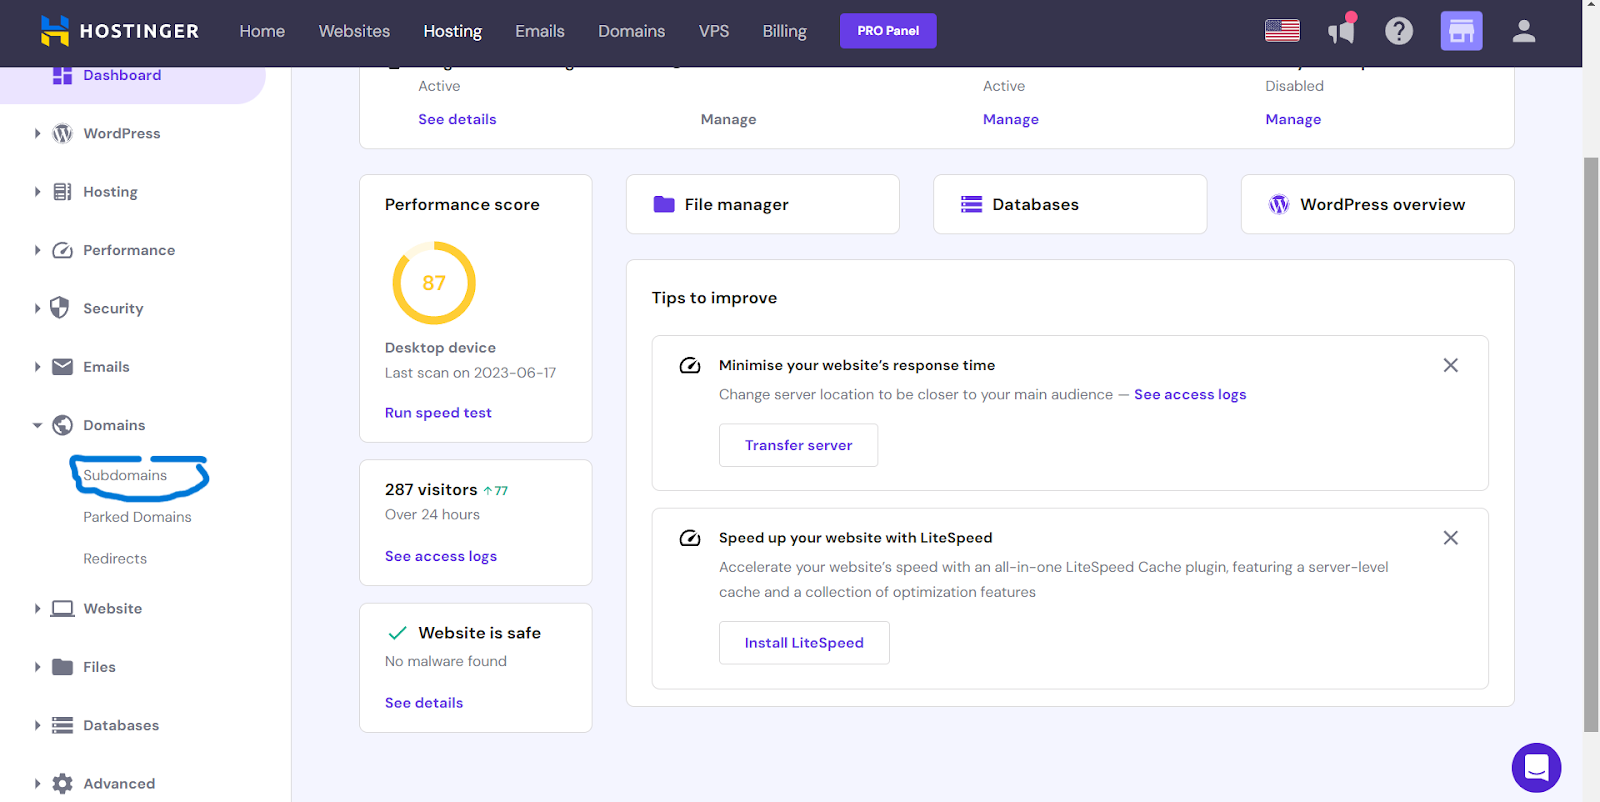Open Websites in top navigation
The width and height of the screenshot is (1600, 802).
[354, 31]
